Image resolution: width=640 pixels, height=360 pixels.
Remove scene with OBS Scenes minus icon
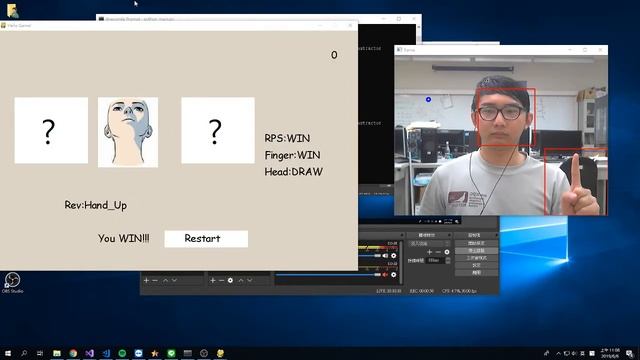coord(155,280)
